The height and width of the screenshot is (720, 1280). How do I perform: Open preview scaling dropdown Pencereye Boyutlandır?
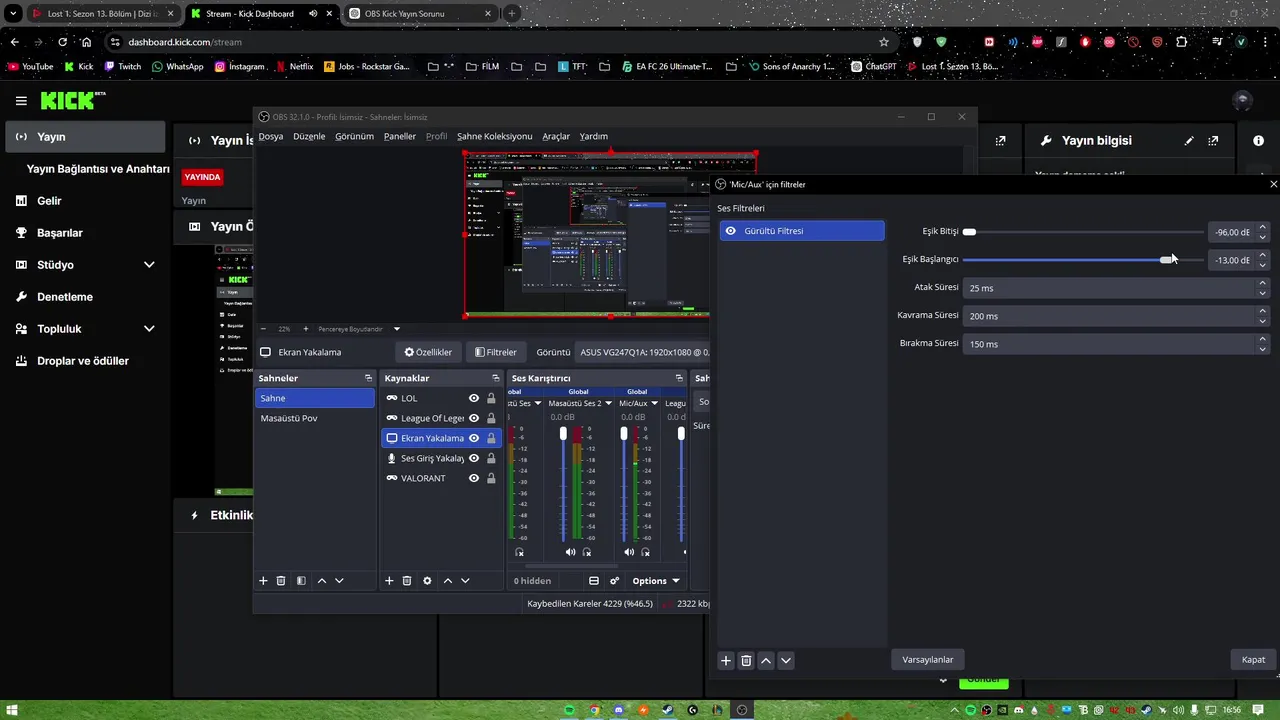coord(359,329)
